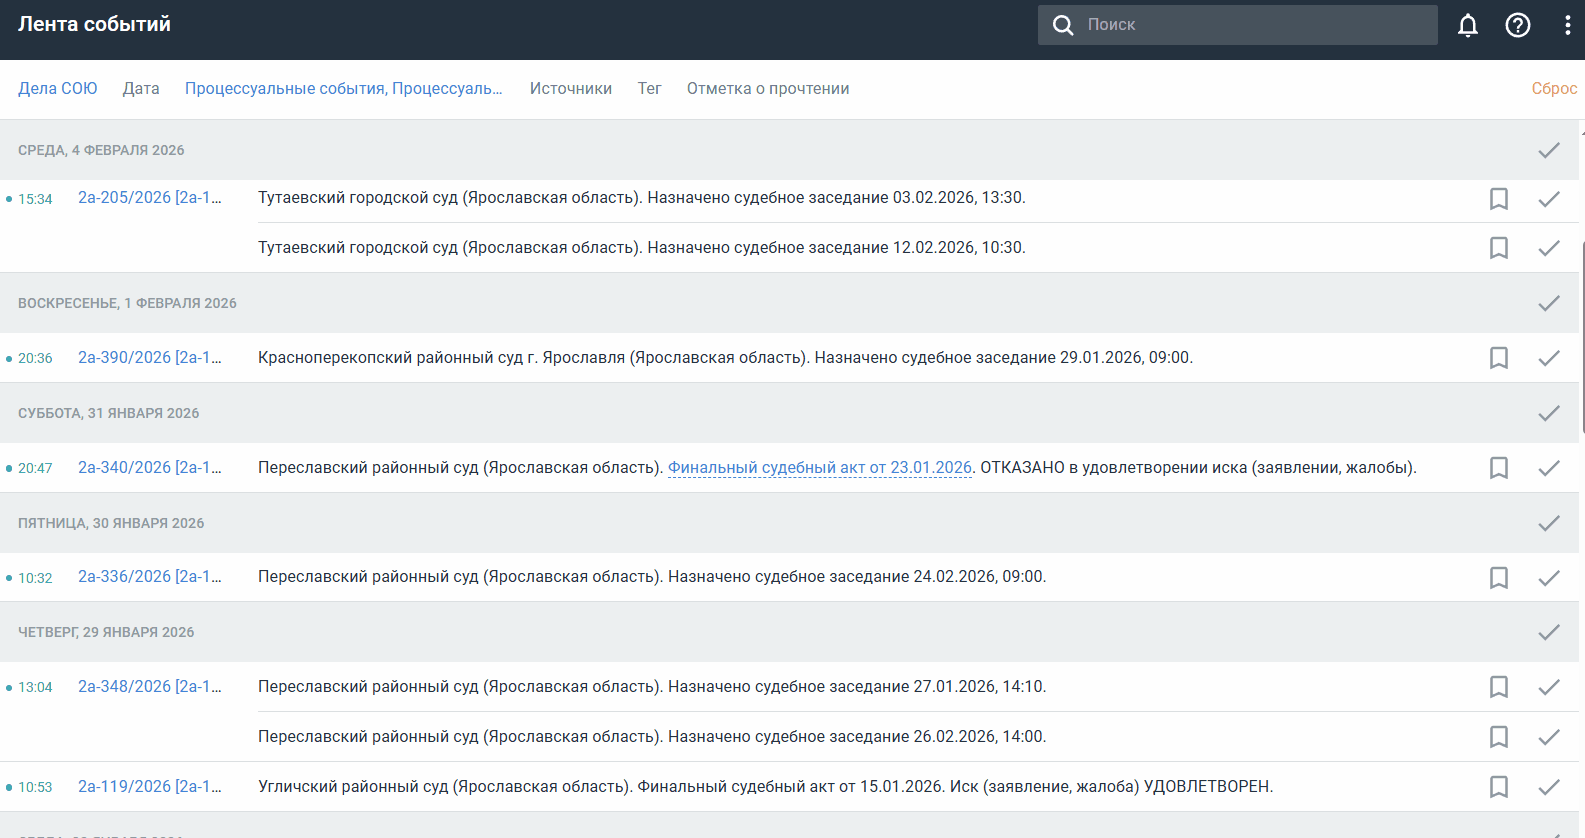Bookmark the 03.02.2026 Тутаевский court hearing event
Image resolution: width=1585 pixels, height=838 pixels.
point(1498,199)
